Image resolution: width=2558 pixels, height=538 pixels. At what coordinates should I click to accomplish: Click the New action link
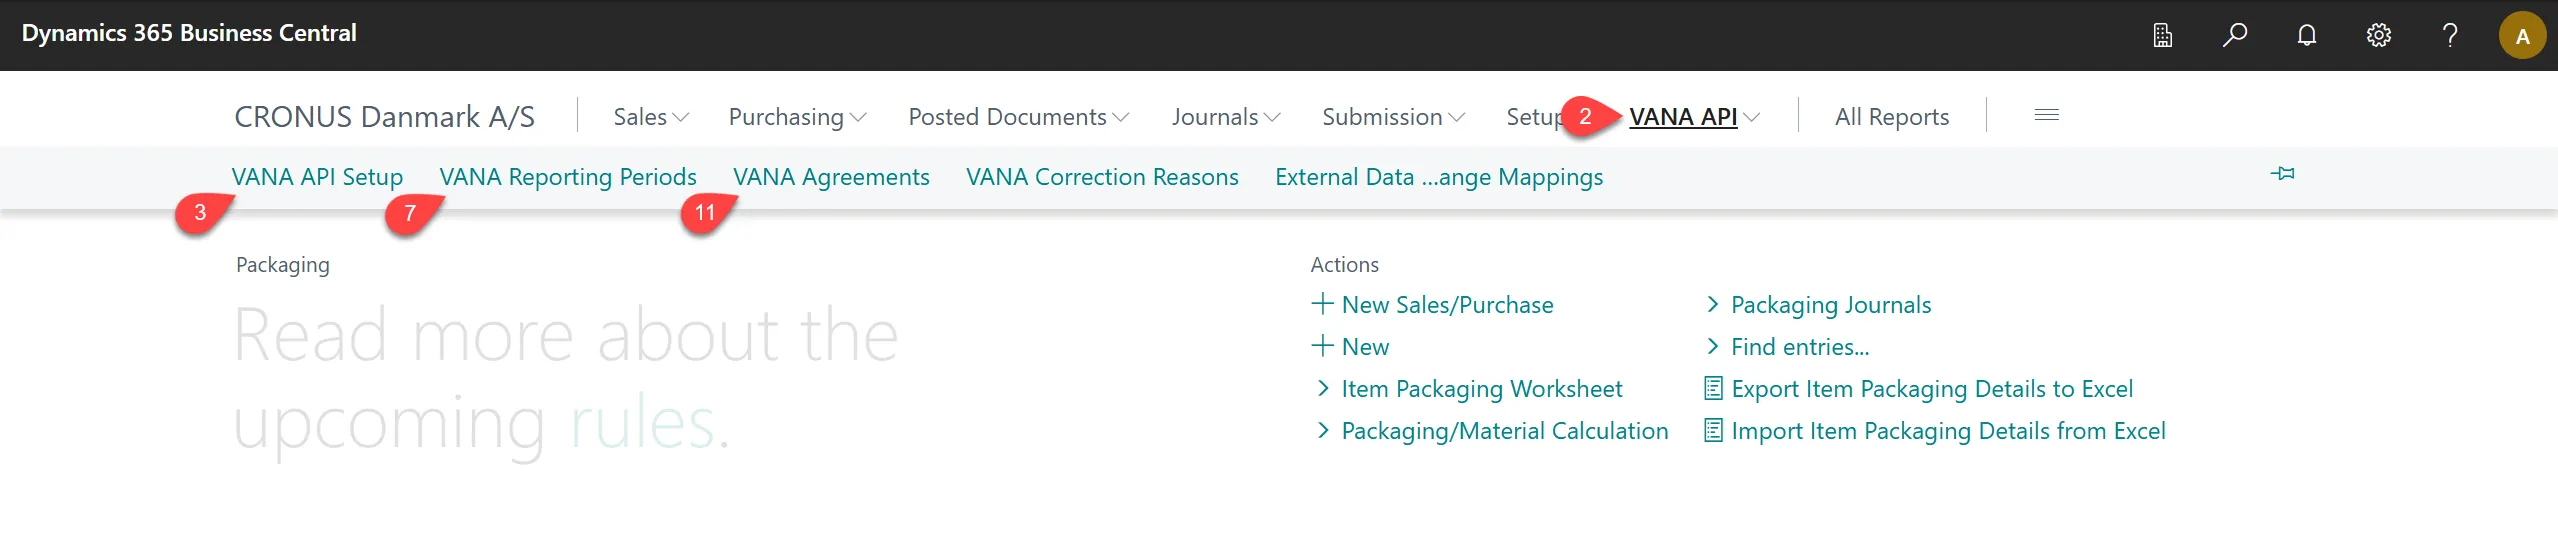(x=1365, y=347)
